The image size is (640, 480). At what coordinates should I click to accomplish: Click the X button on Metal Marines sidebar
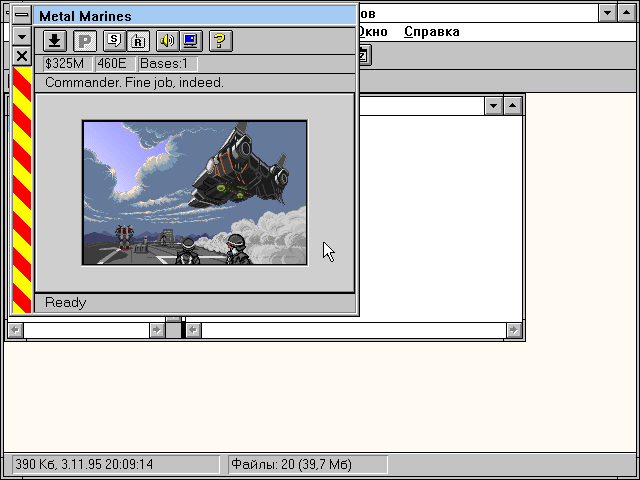[22, 56]
